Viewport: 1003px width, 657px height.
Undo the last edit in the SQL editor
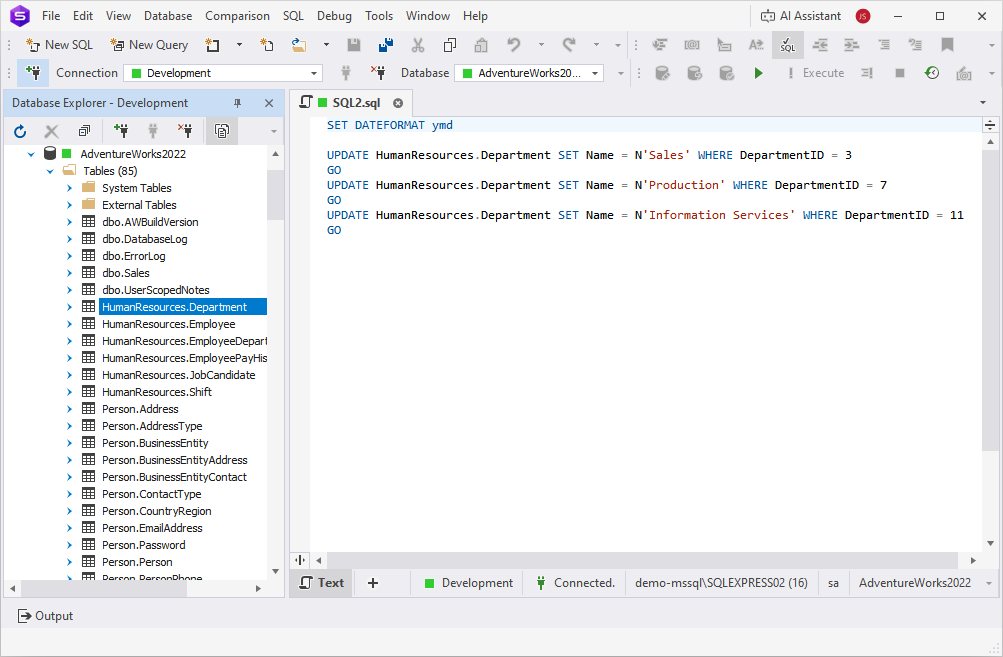pyautogui.click(x=513, y=45)
